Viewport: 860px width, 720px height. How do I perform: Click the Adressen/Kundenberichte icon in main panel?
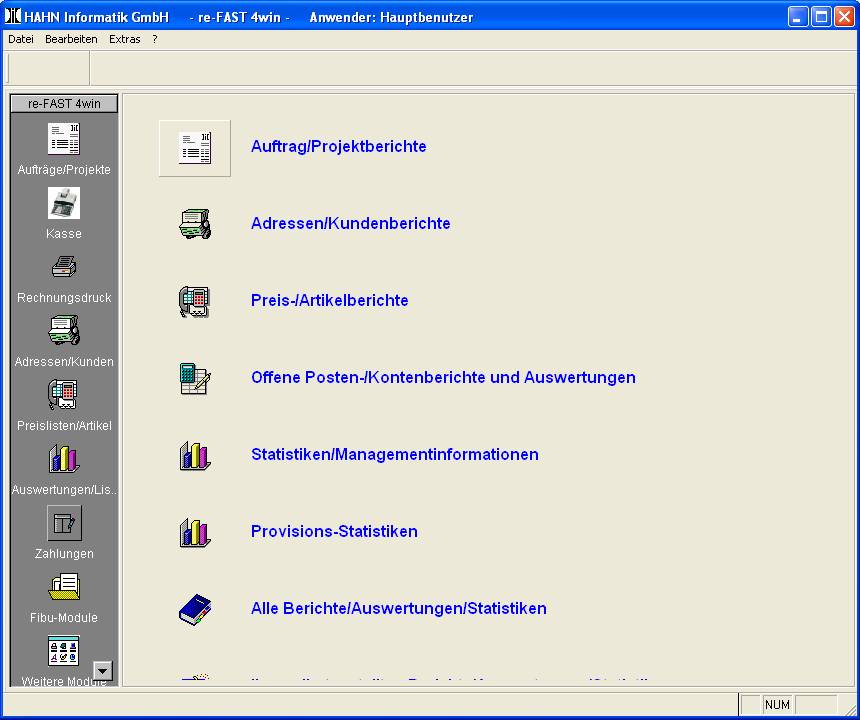pos(195,224)
